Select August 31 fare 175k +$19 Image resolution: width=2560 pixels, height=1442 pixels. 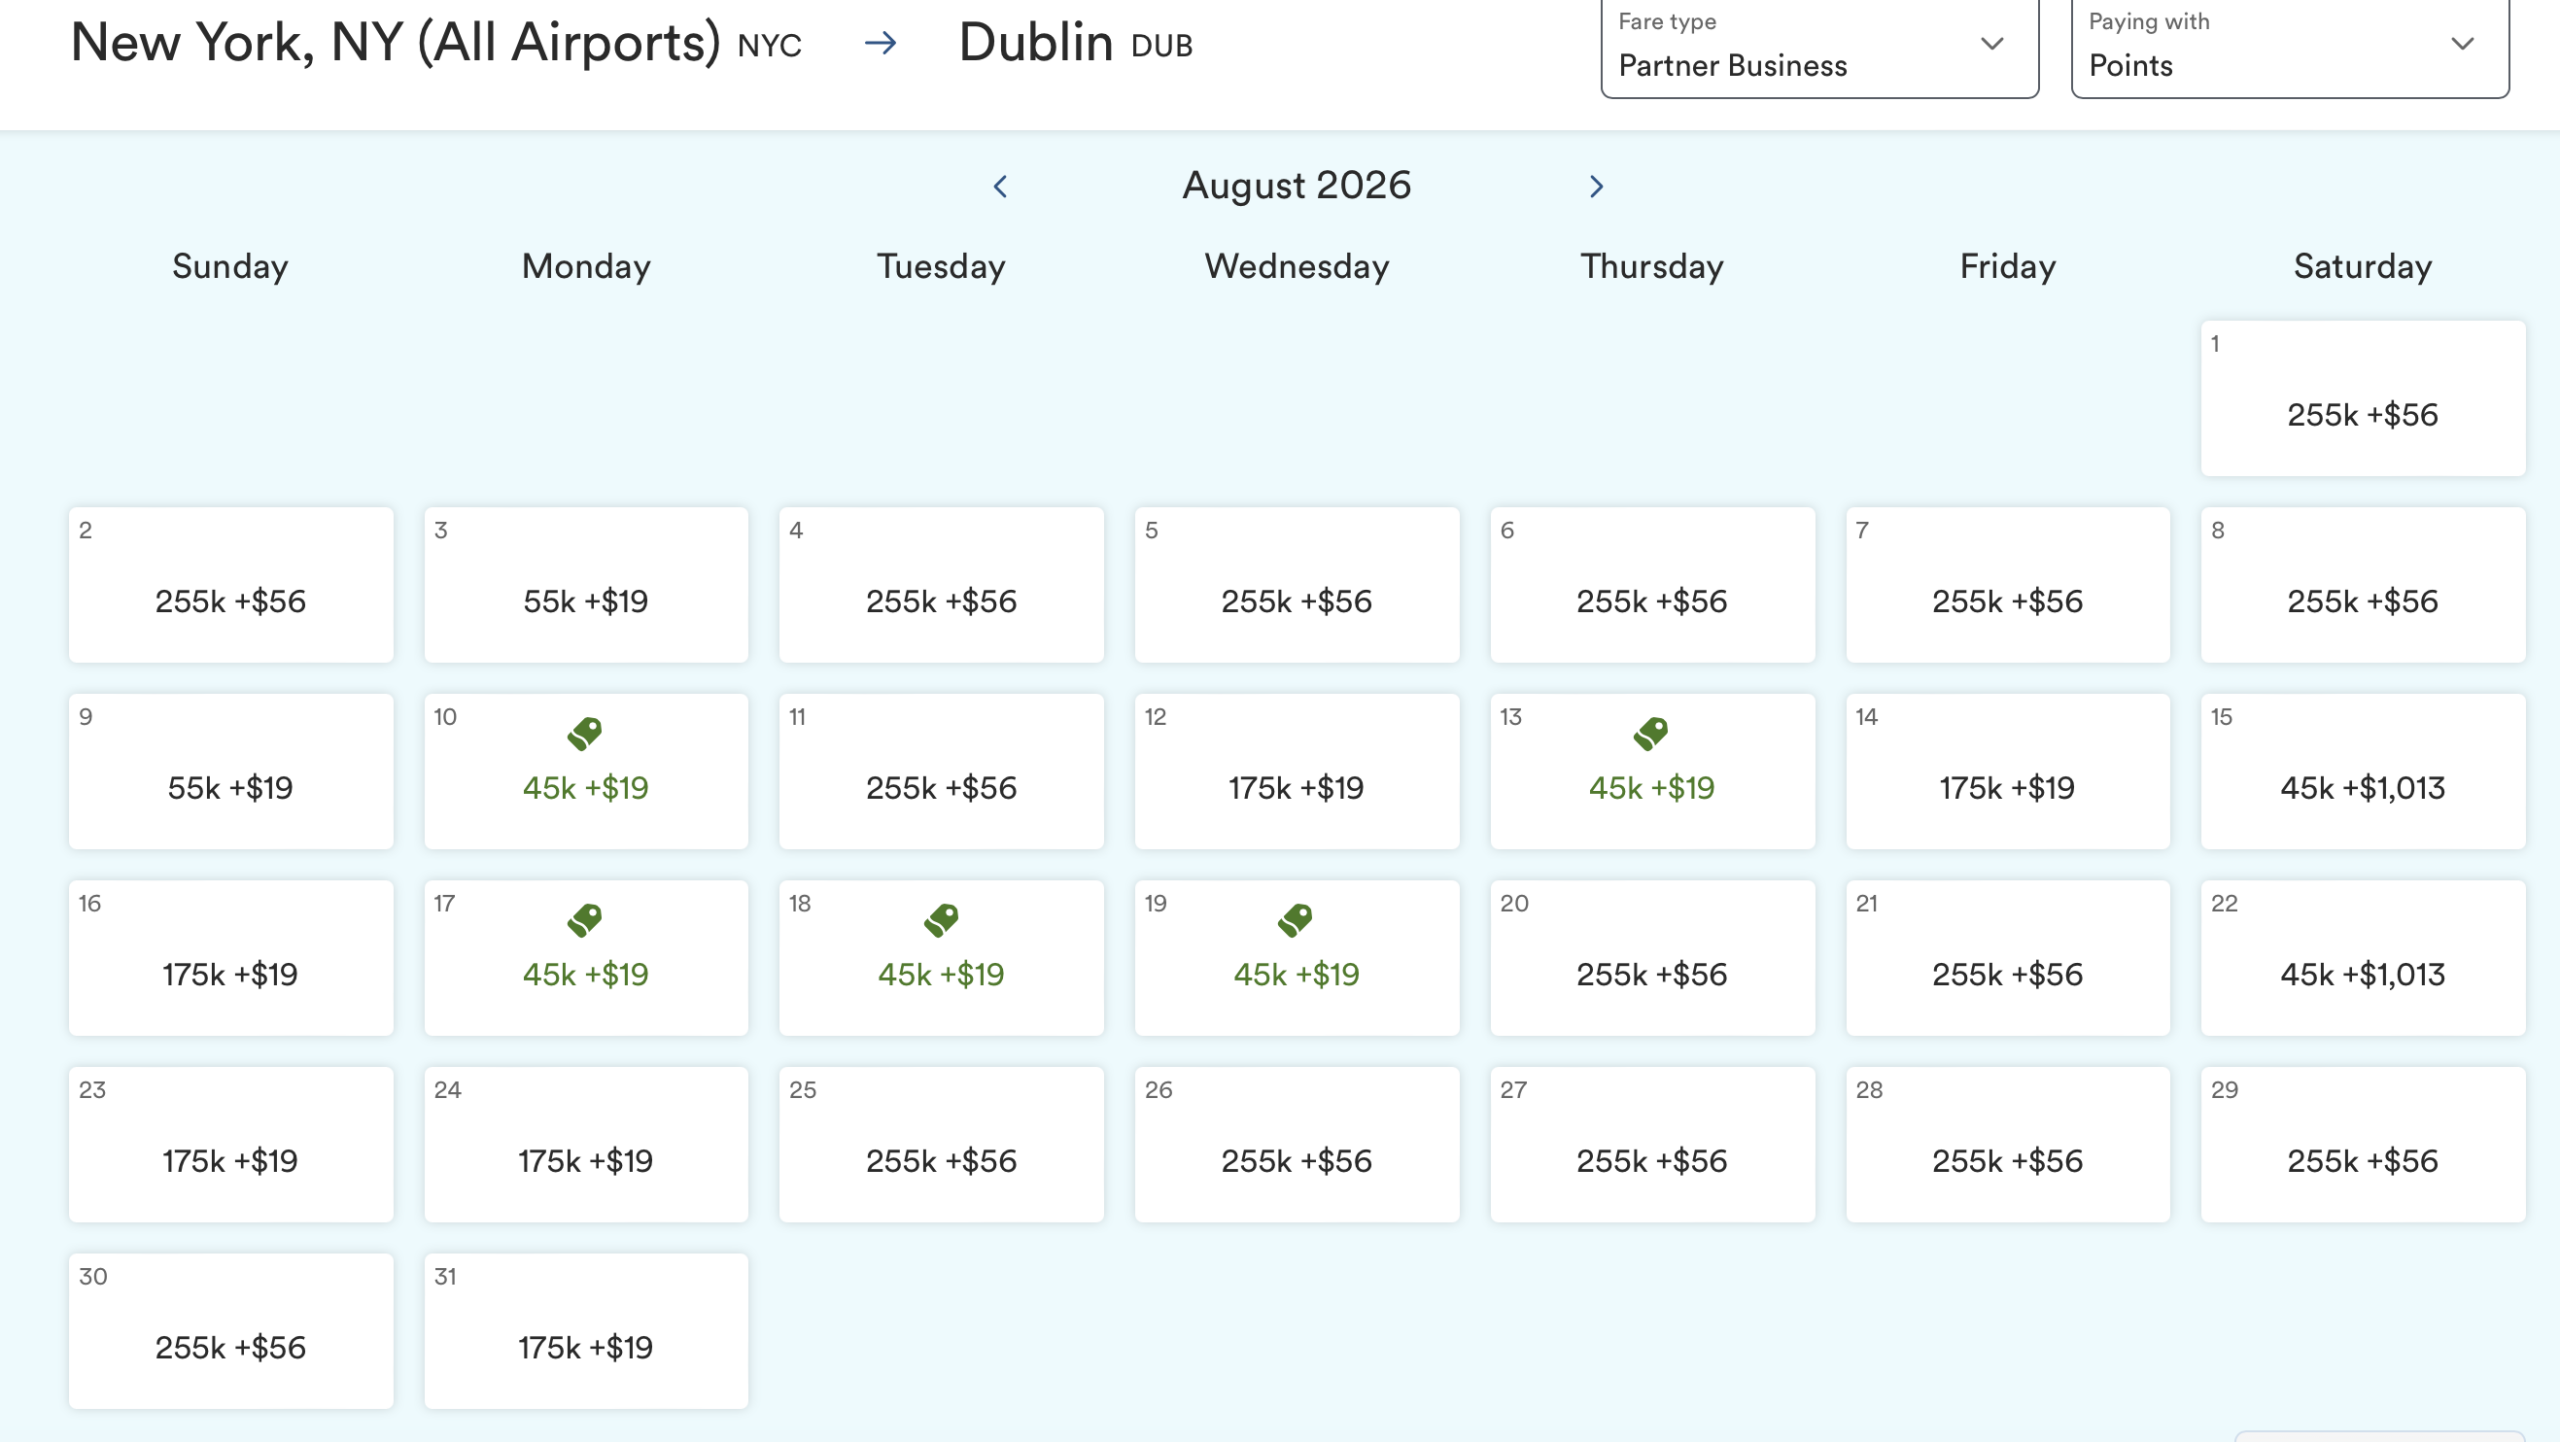click(x=586, y=1331)
